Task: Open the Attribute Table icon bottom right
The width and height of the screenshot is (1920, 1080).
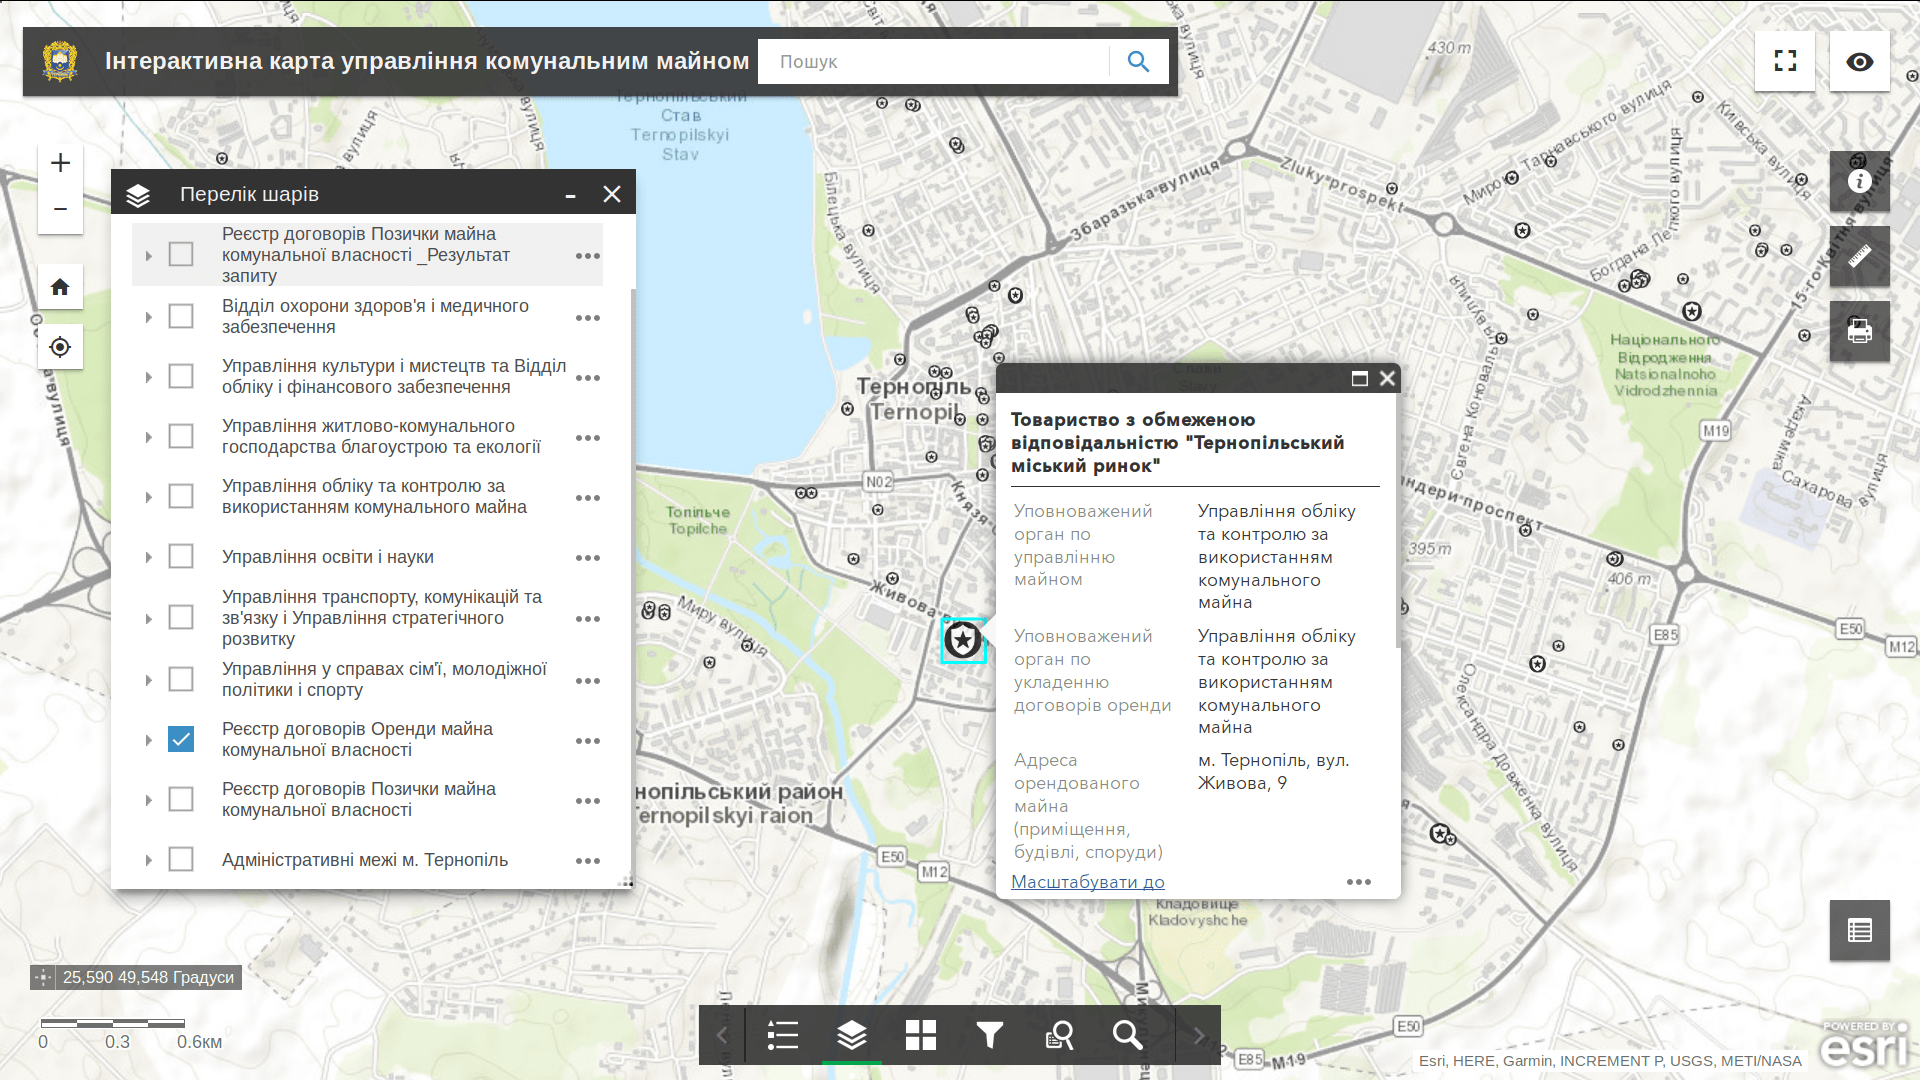Action: (1858, 930)
